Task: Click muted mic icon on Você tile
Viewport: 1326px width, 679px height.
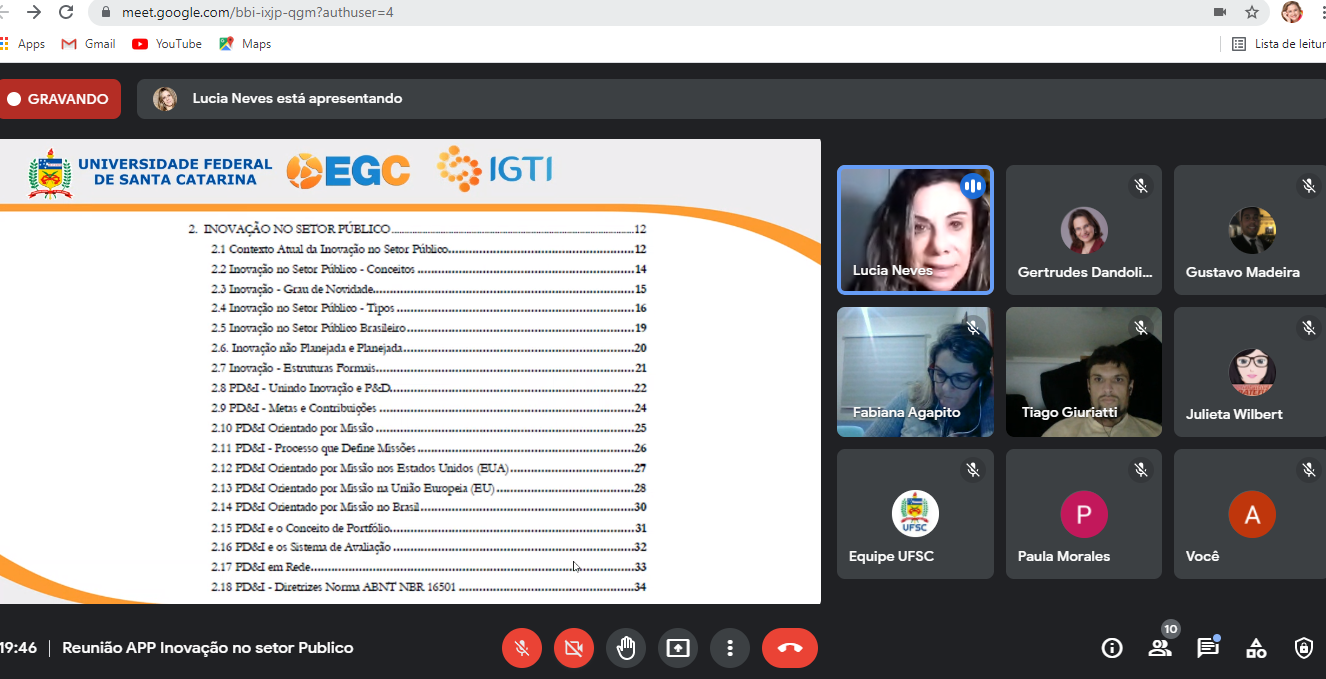Action: 1308,470
